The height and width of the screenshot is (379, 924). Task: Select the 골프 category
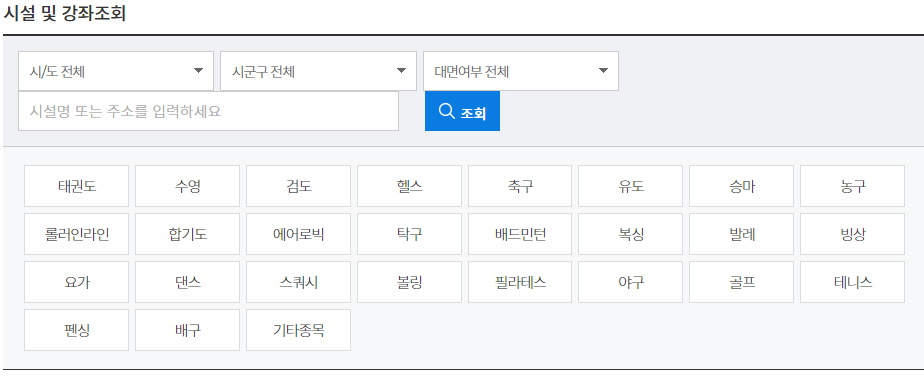coord(741,282)
